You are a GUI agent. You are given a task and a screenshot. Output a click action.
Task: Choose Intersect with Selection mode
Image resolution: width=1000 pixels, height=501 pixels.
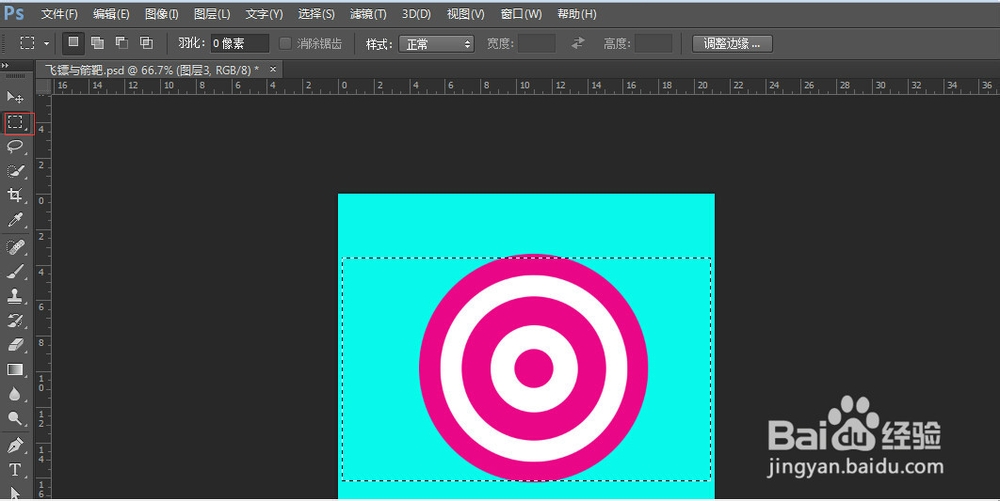(x=147, y=43)
